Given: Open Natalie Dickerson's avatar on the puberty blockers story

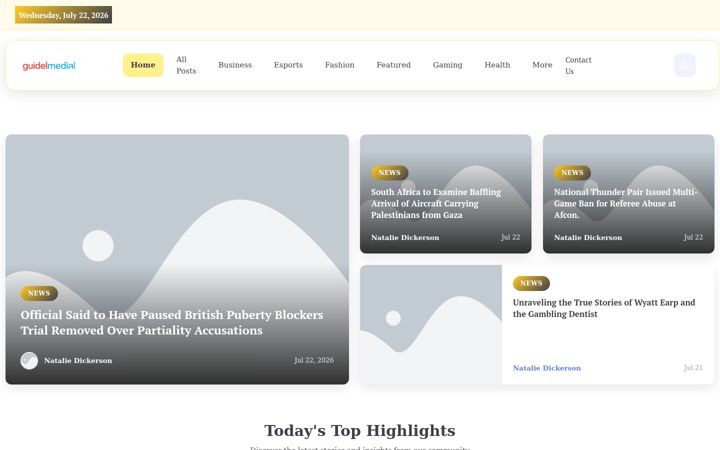Looking at the screenshot, I should pyautogui.click(x=29, y=360).
